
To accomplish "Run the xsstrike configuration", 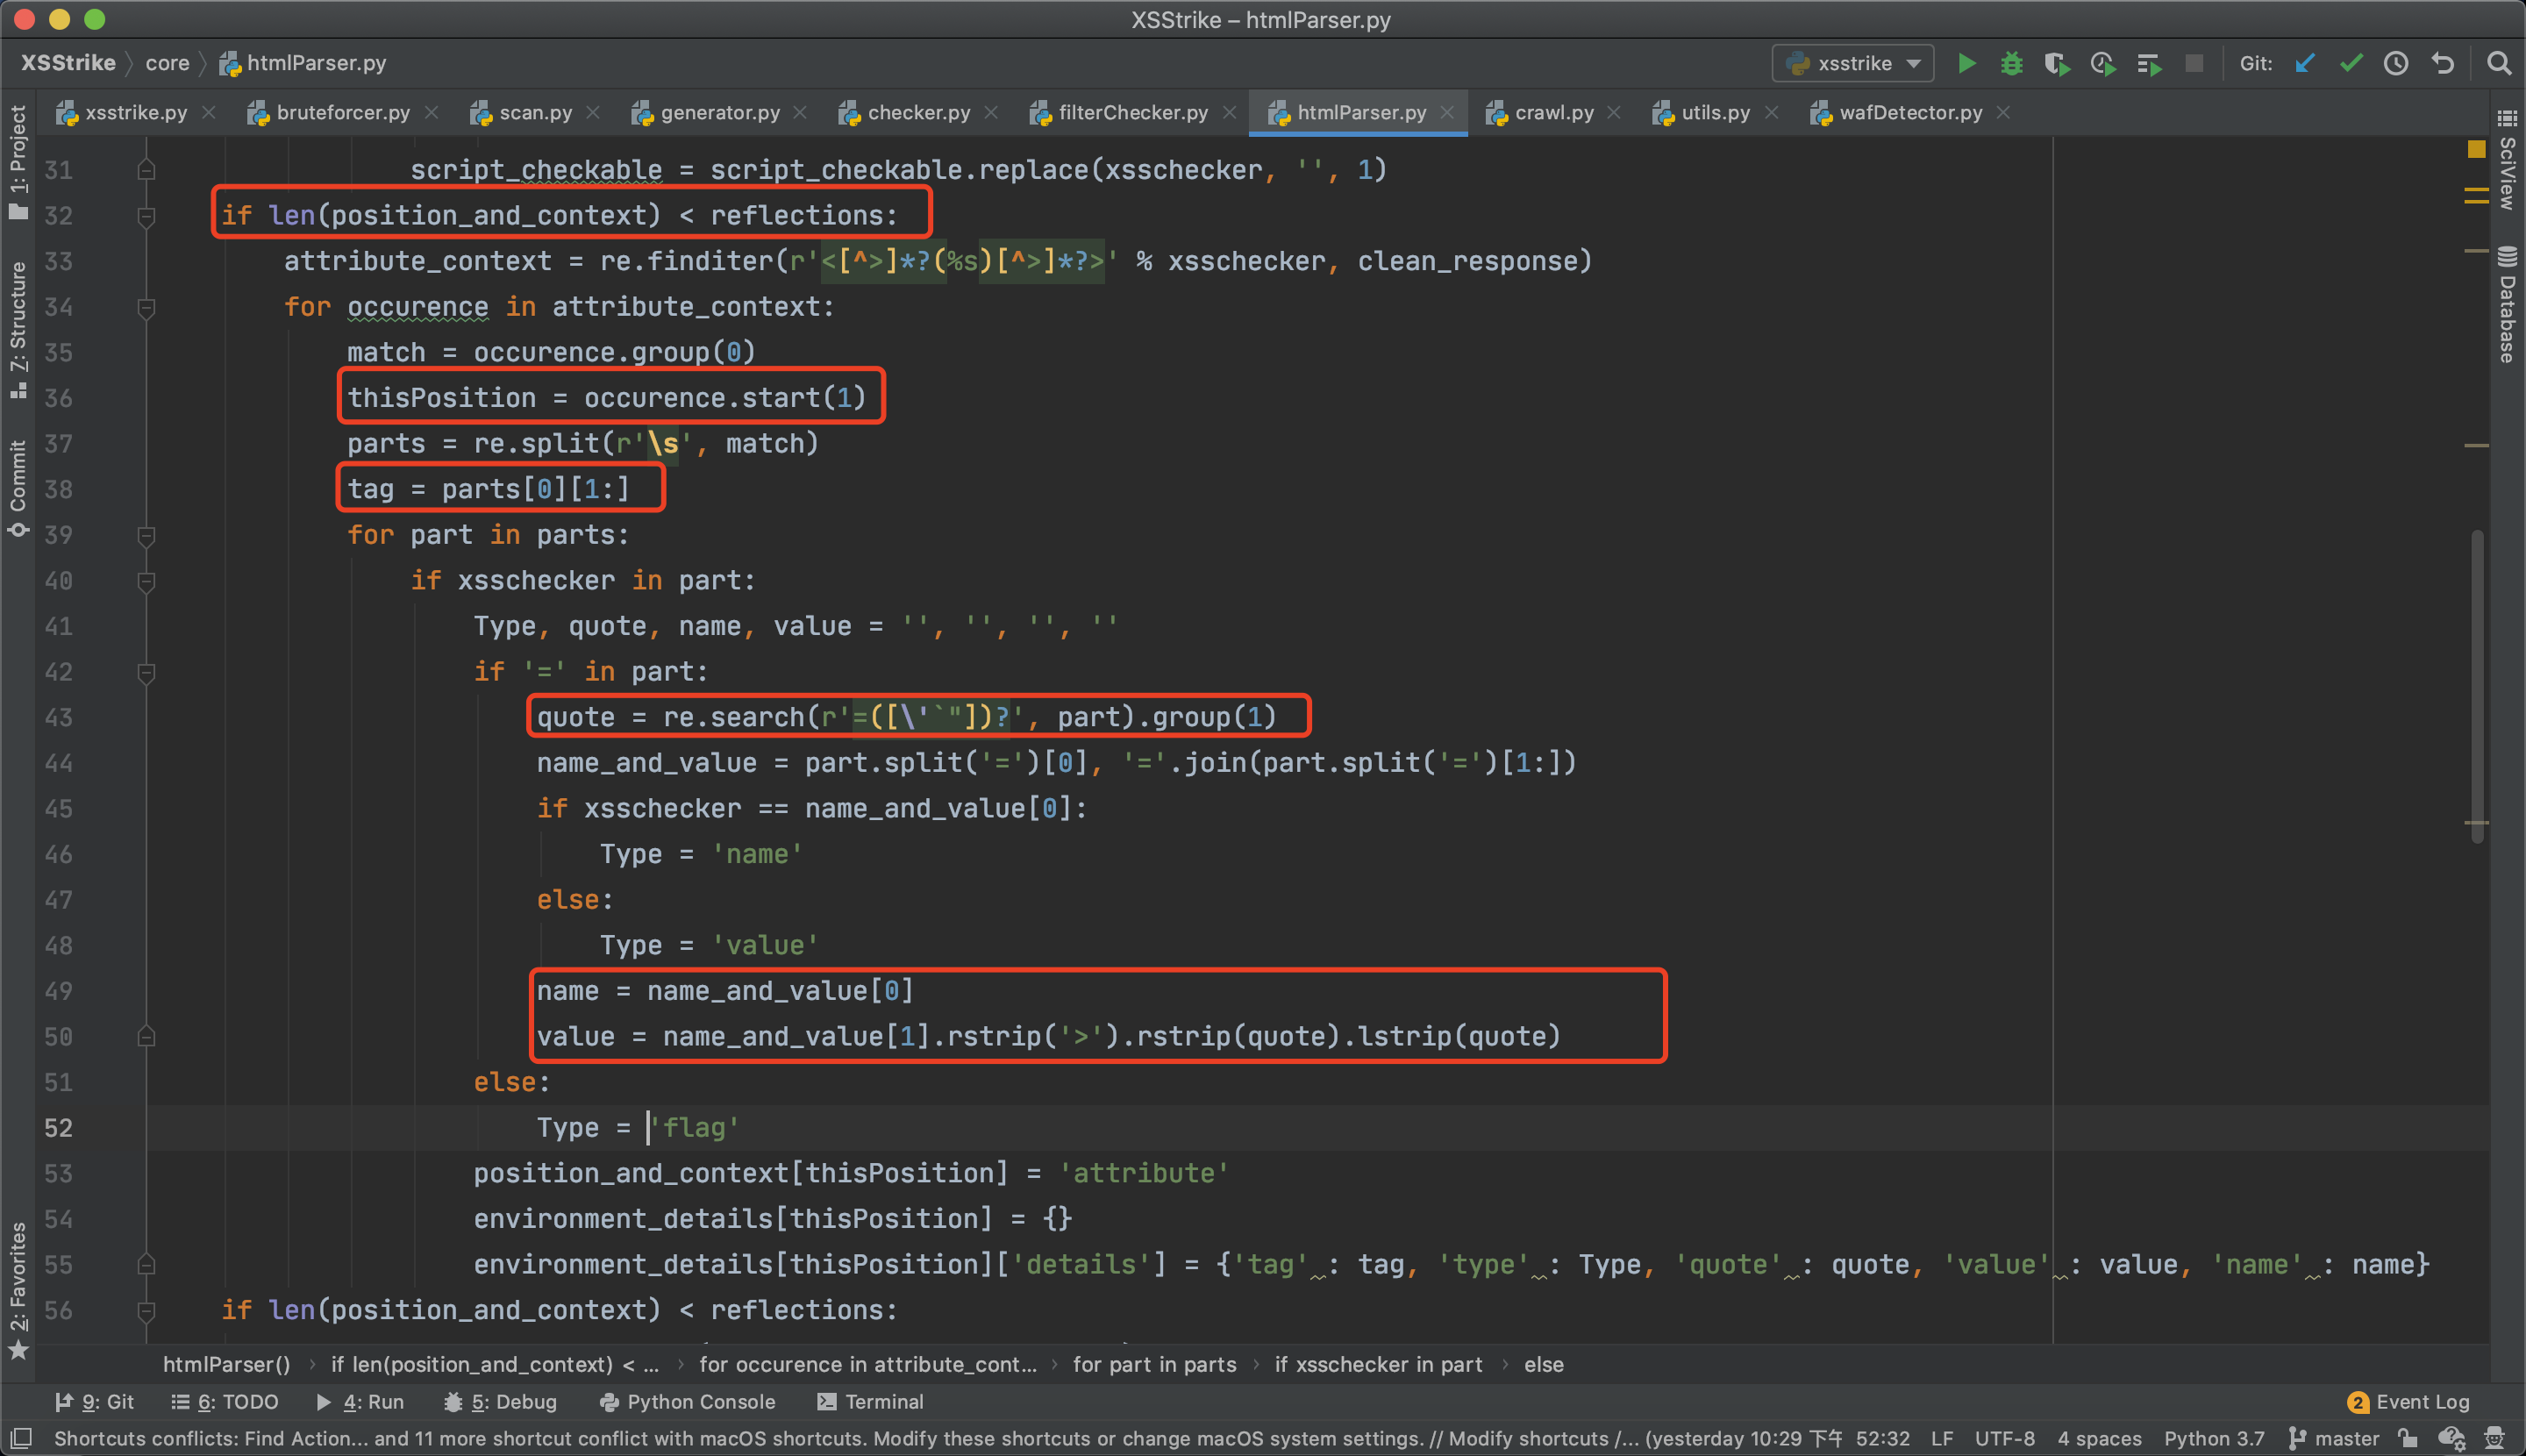I will [x=1966, y=63].
